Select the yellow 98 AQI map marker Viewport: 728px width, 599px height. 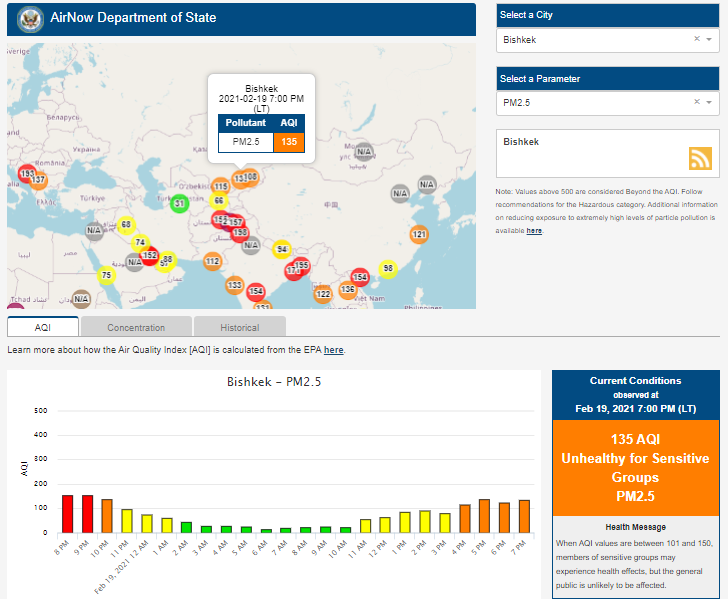point(388,269)
